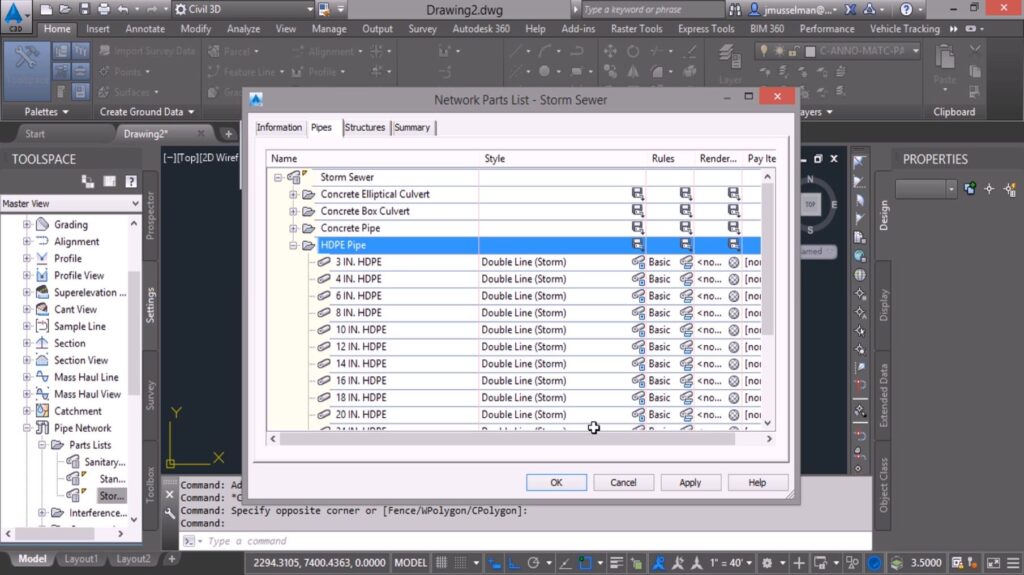Click the Settings vertical tab in Toolspace
The width and height of the screenshot is (1024, 575).
150,304
